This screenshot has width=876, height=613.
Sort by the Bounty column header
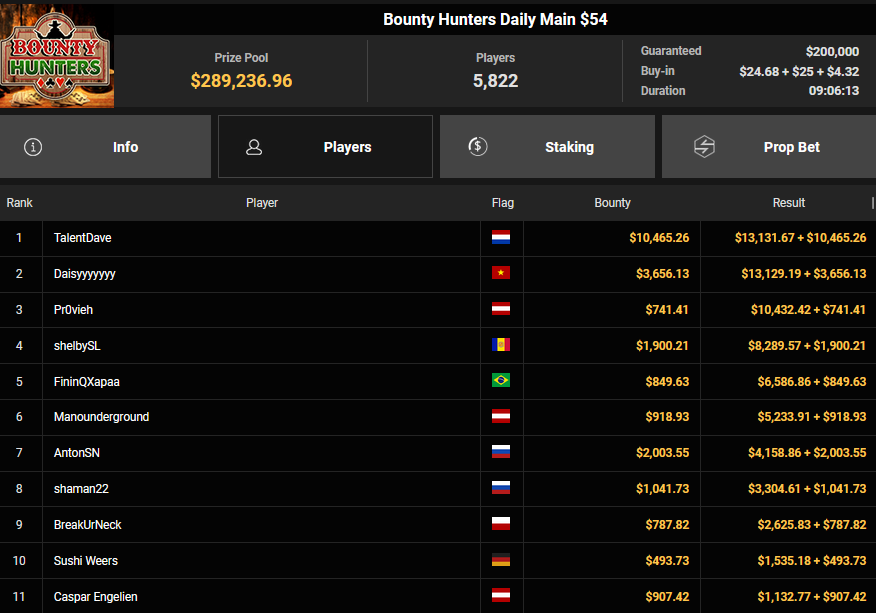point(612,203)
